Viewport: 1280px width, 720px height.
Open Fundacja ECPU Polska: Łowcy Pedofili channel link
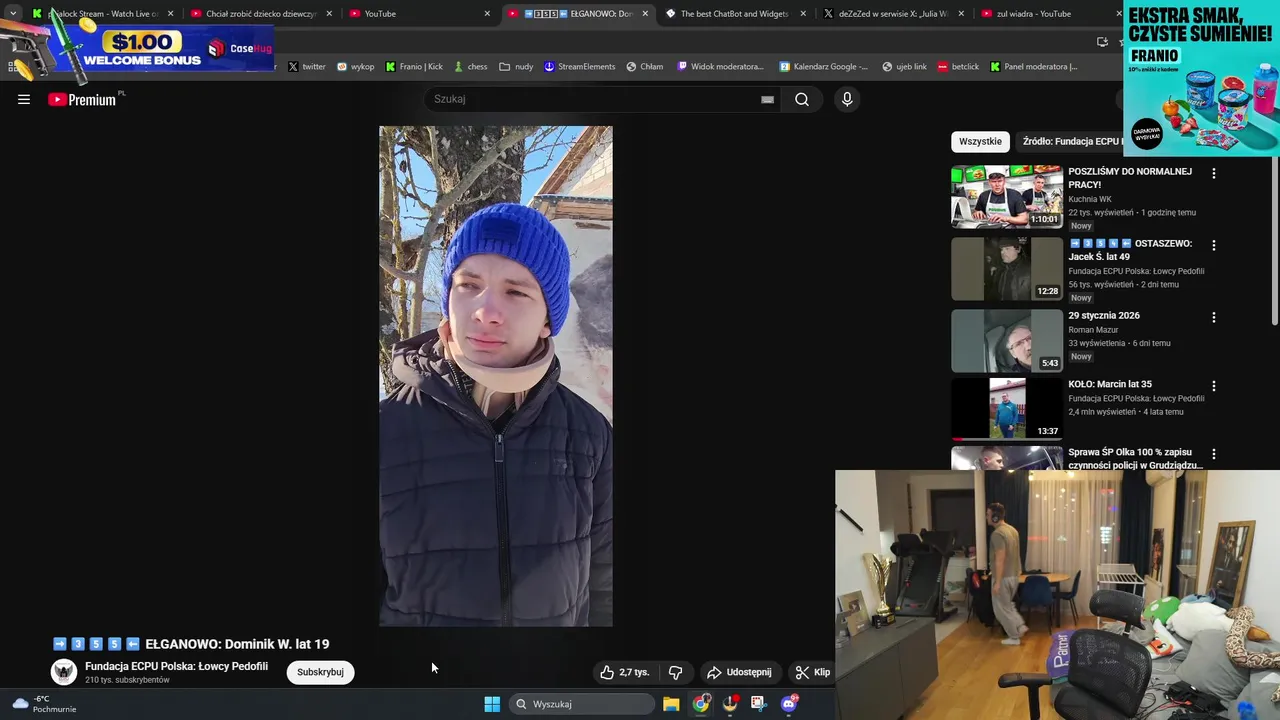pyautogui.click(x=176, y=666)
